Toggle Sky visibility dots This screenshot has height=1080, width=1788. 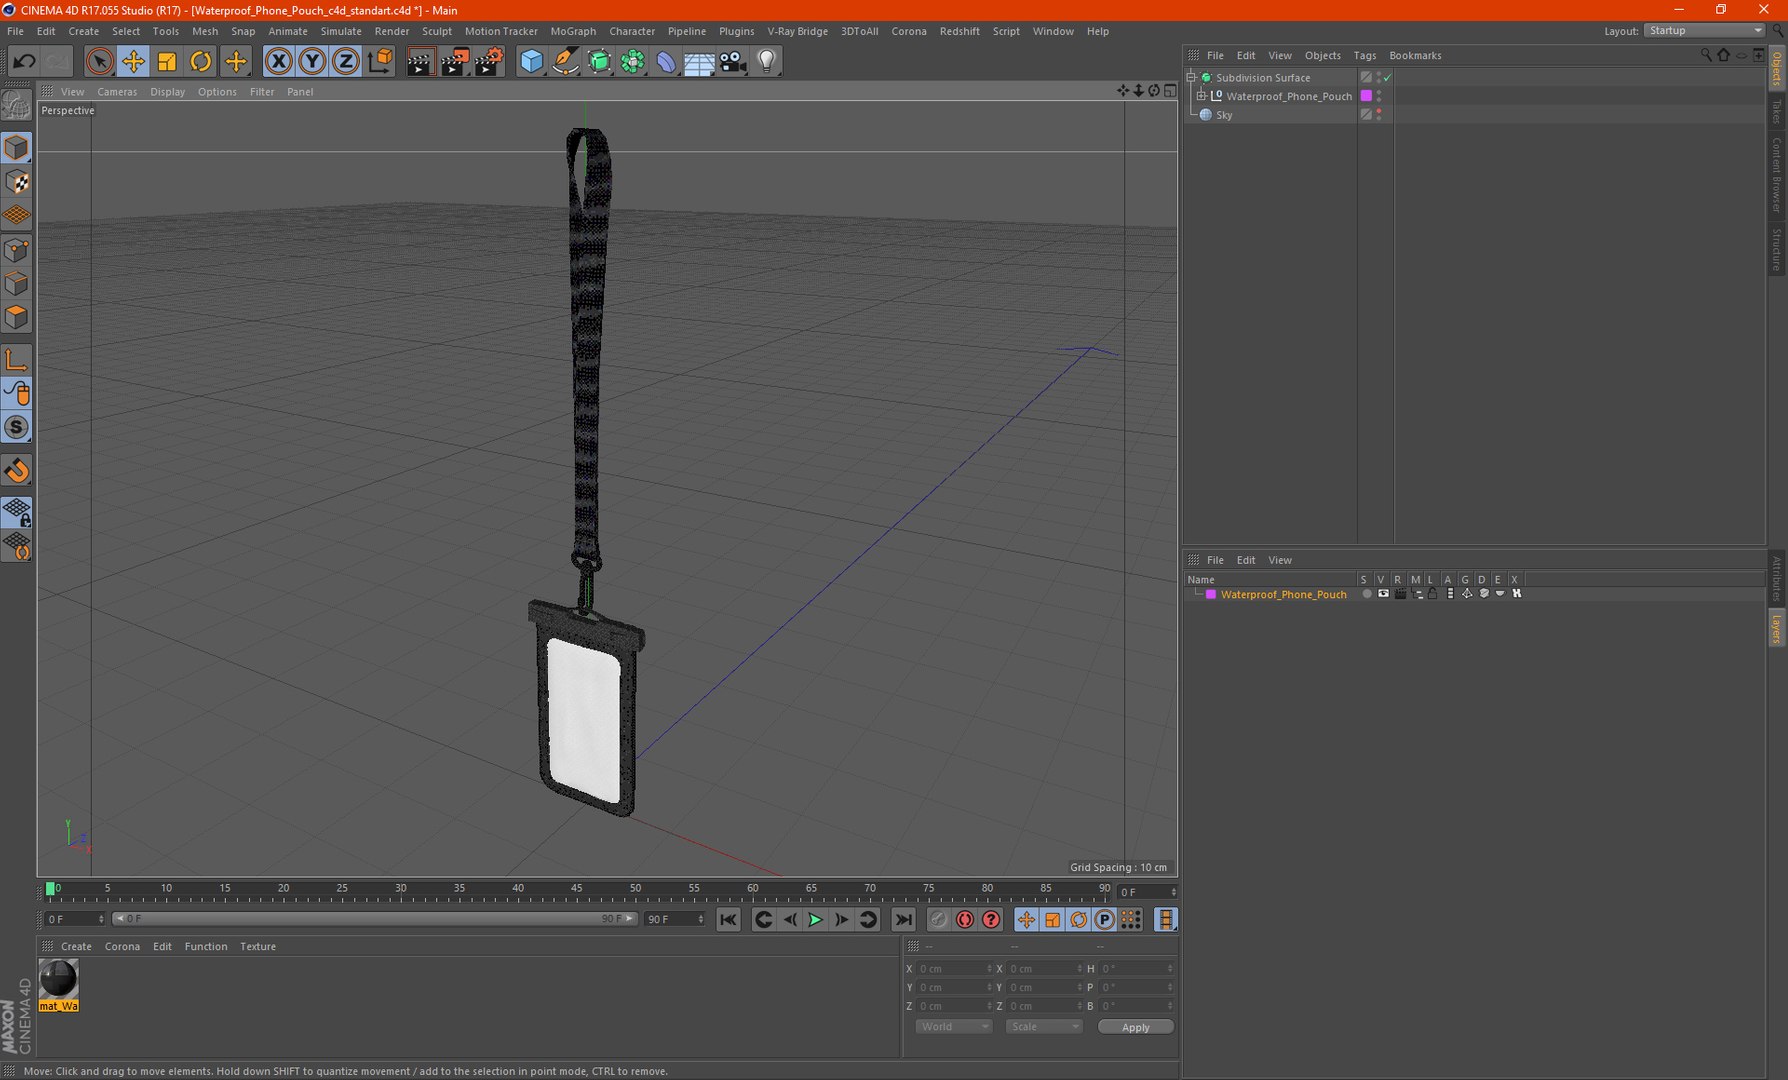[1379, 115]
